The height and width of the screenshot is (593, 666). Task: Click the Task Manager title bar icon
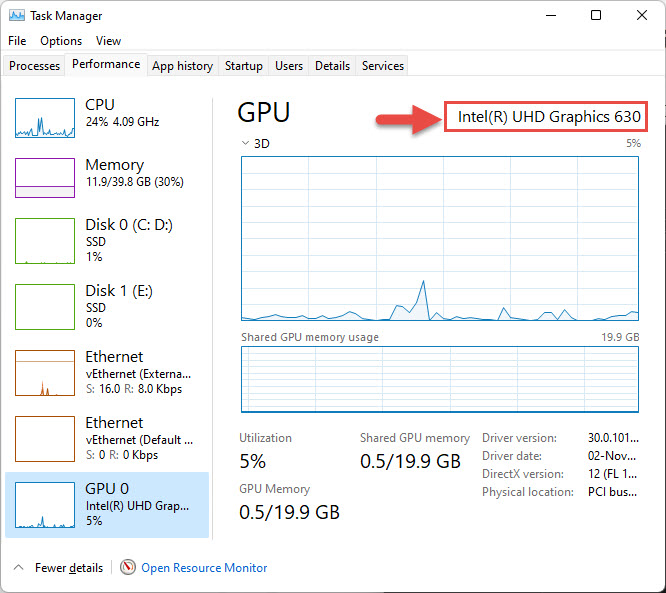coord(17,16)
